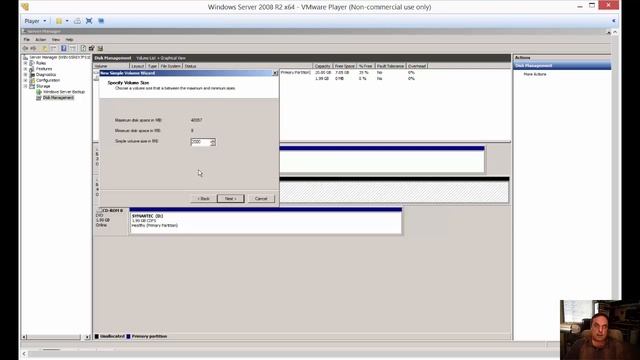Screen dimensions: 640x360
Task: Select Storage in the console tree
Action: point(43,86)
